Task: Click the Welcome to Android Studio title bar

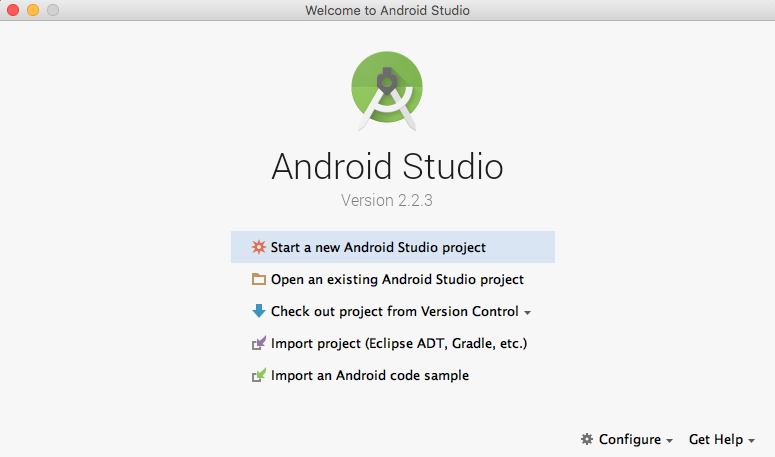Action: [x=387, y=11]
